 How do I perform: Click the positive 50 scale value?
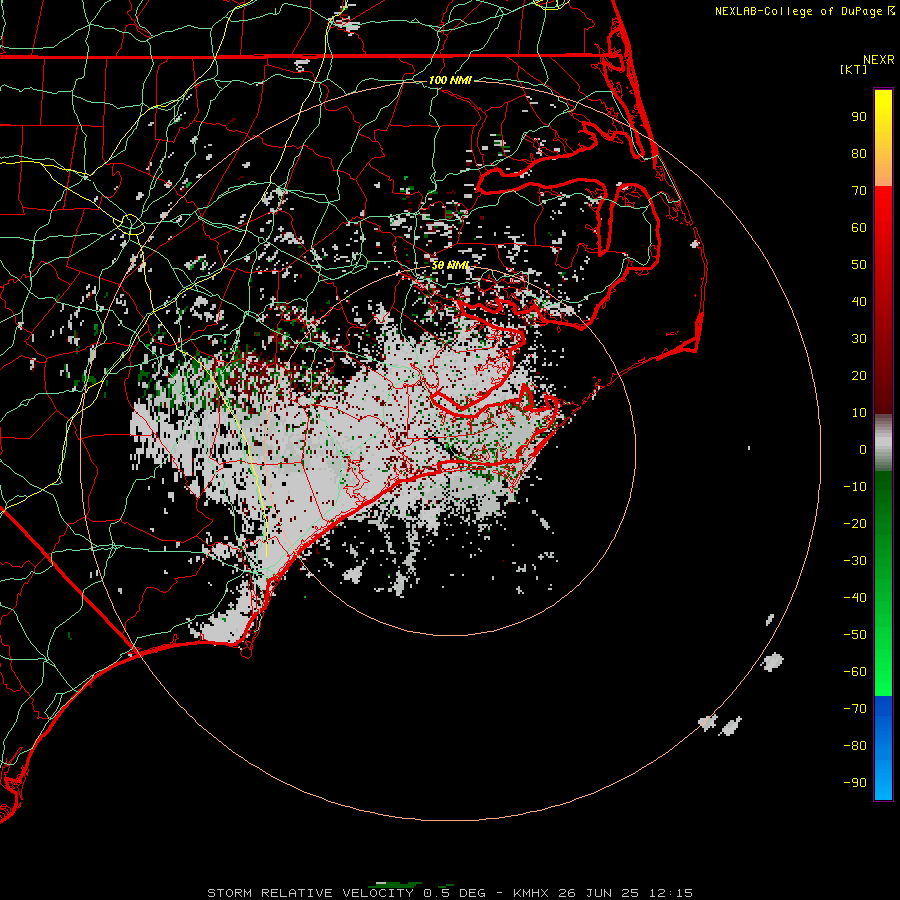(x=859, y=265)
